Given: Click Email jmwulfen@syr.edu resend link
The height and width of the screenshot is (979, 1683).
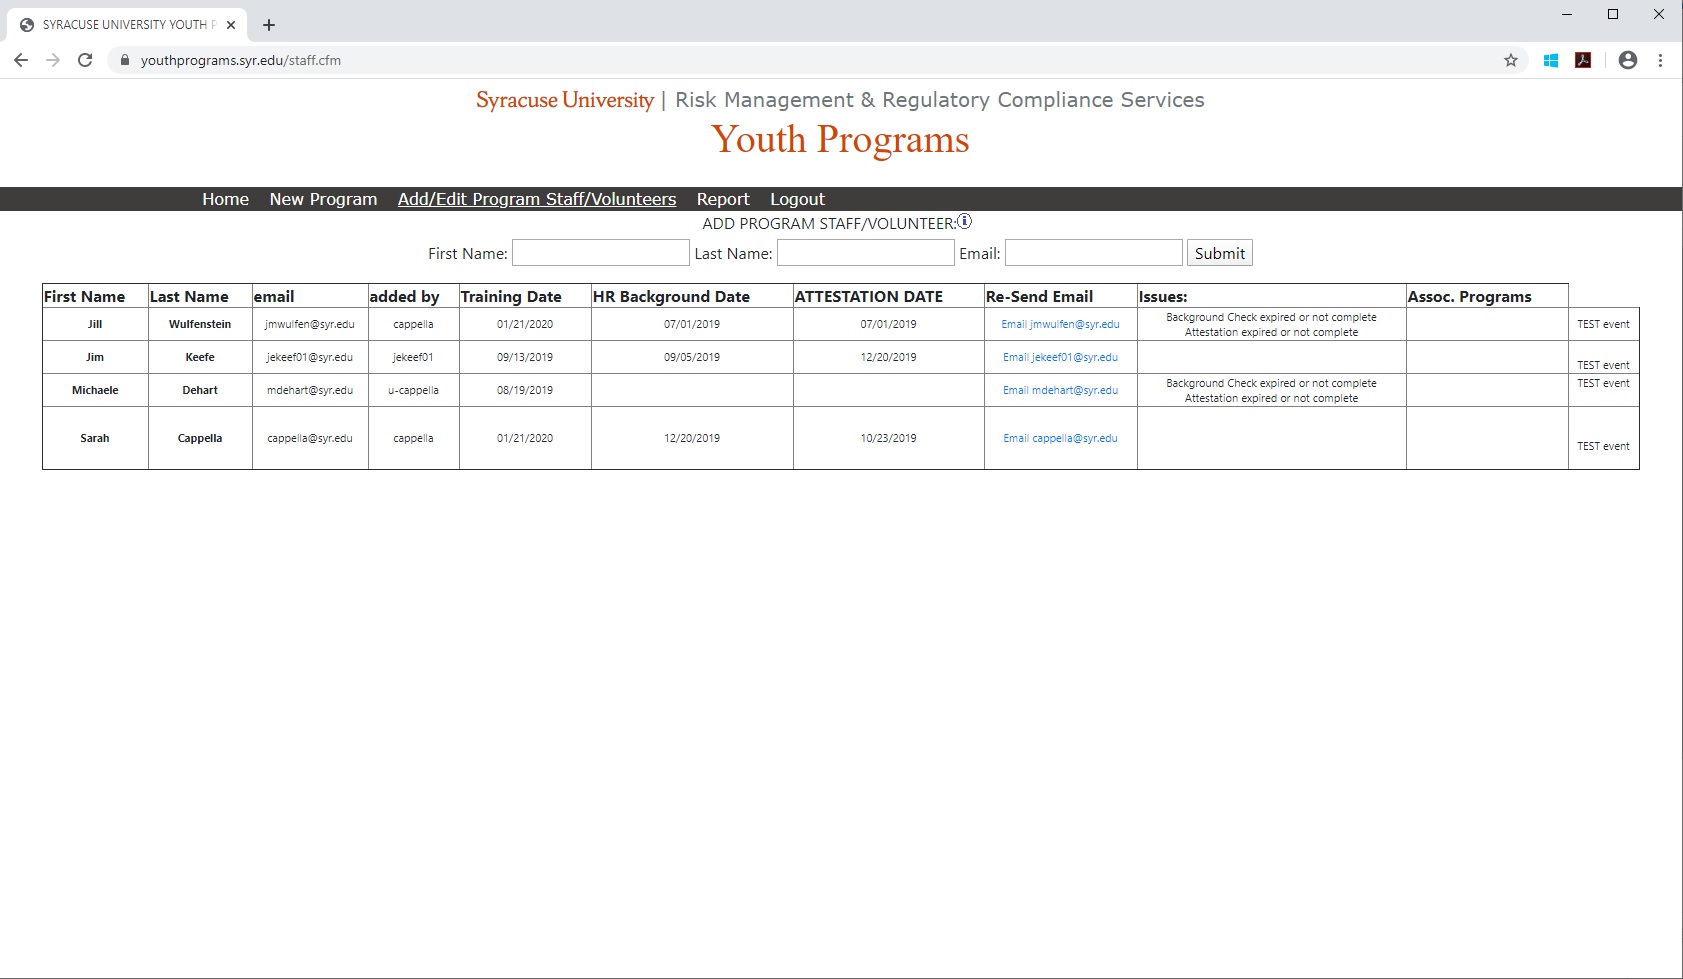Looking at the screenshot, I should [1060, 324].
